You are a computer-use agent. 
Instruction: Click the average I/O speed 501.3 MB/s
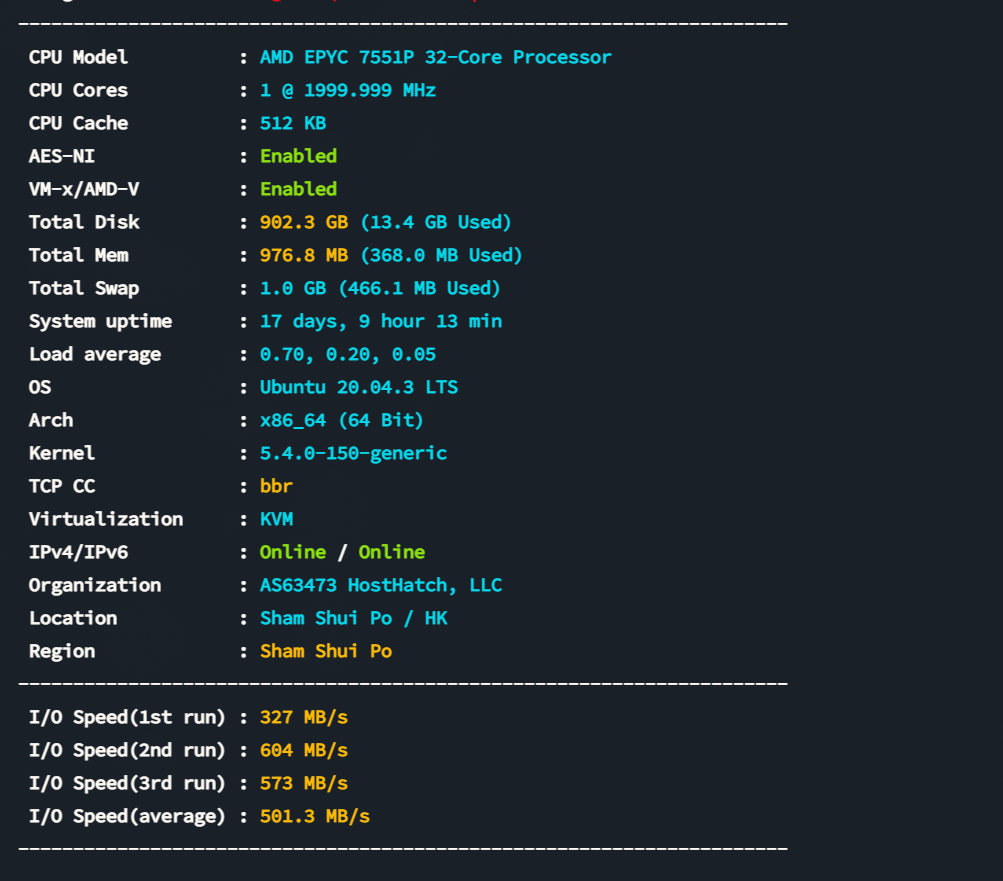click(x=314, y=816)
